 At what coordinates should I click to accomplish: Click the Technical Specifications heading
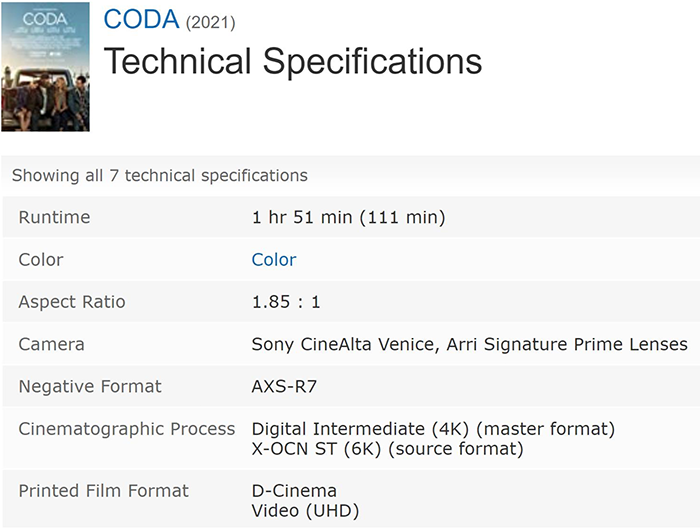click(x=293, y=61)
